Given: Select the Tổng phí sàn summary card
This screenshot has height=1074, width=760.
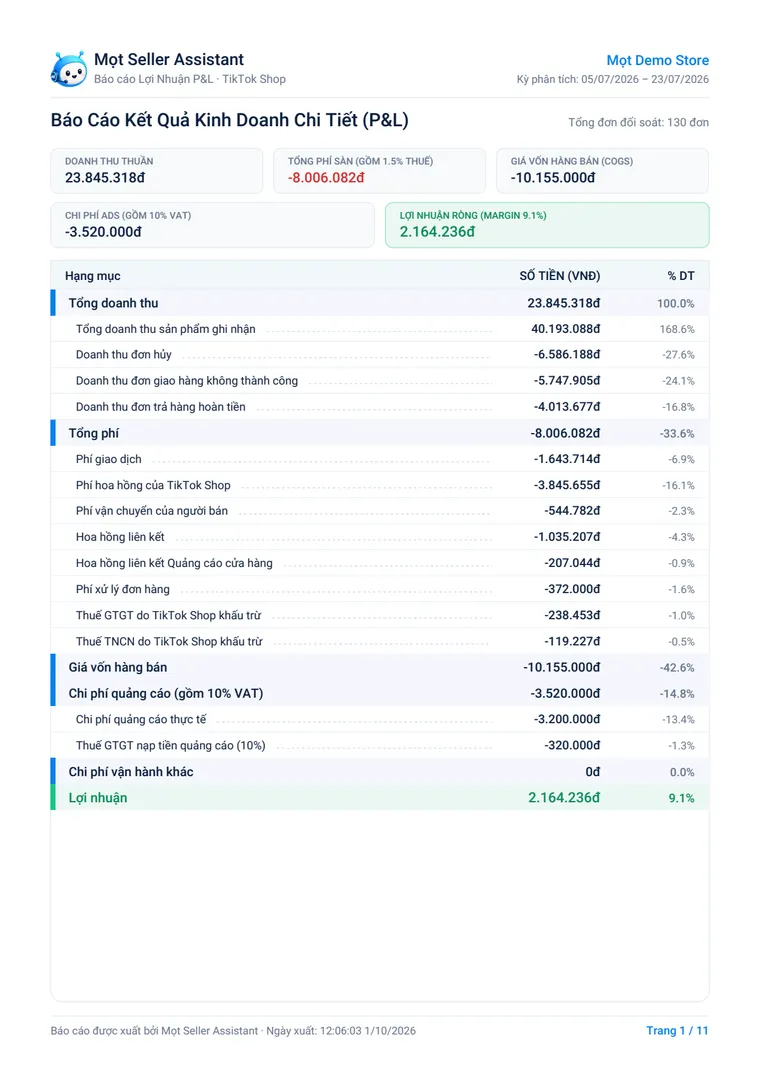Looking at the screenshot, I should [x=379, y=171].
